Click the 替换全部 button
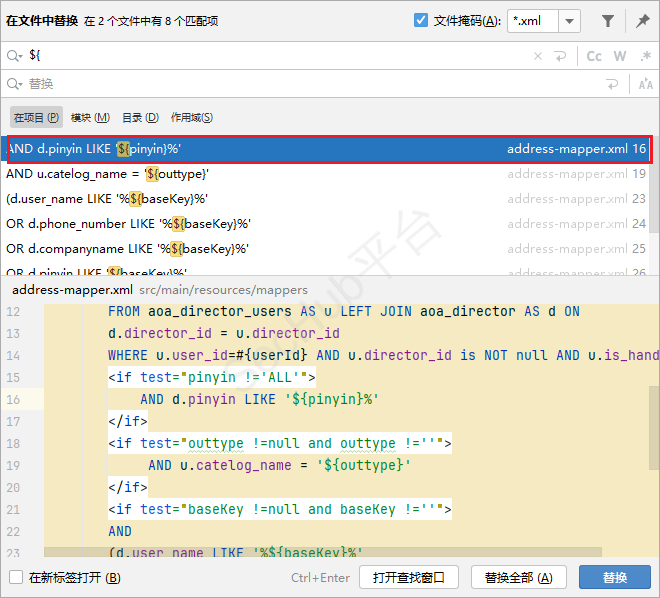 [517, 577]
